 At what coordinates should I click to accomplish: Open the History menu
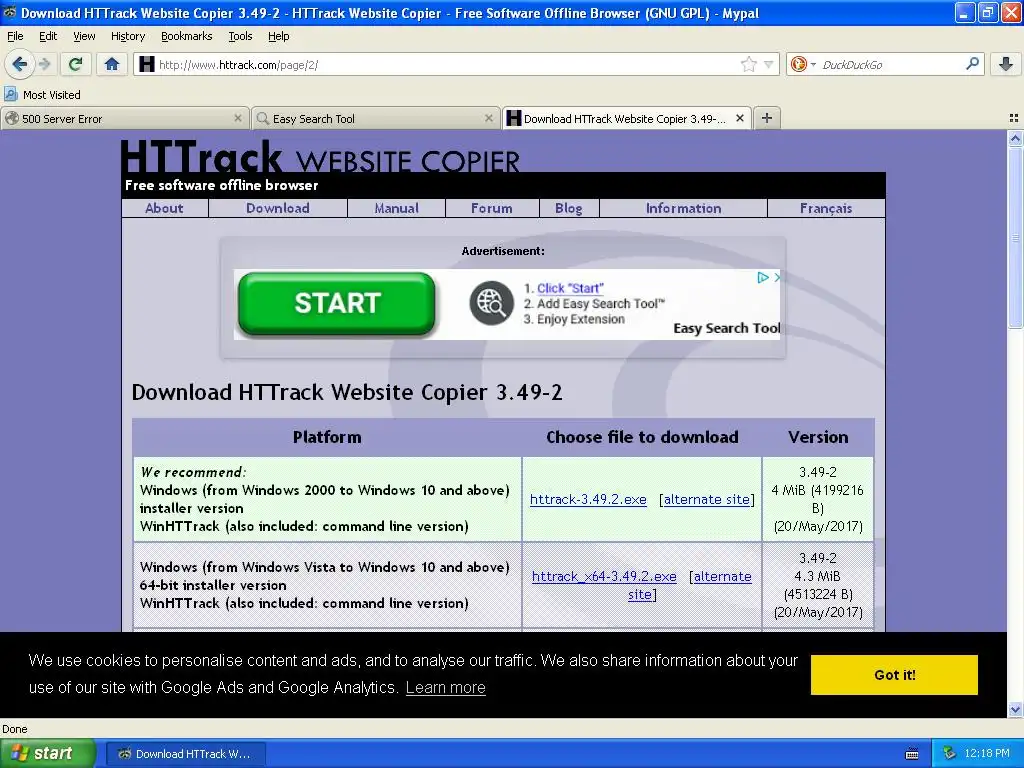tap(127, 36)
